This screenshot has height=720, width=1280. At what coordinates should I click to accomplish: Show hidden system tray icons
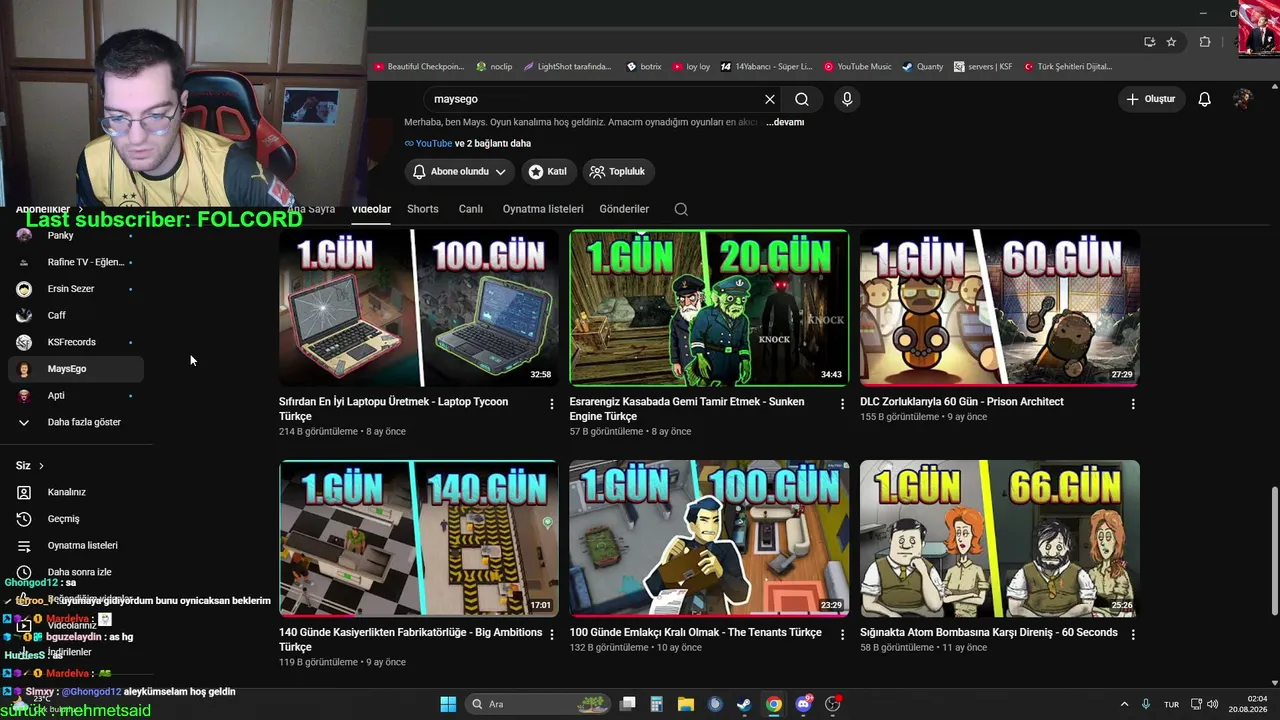coord(1124,704)
